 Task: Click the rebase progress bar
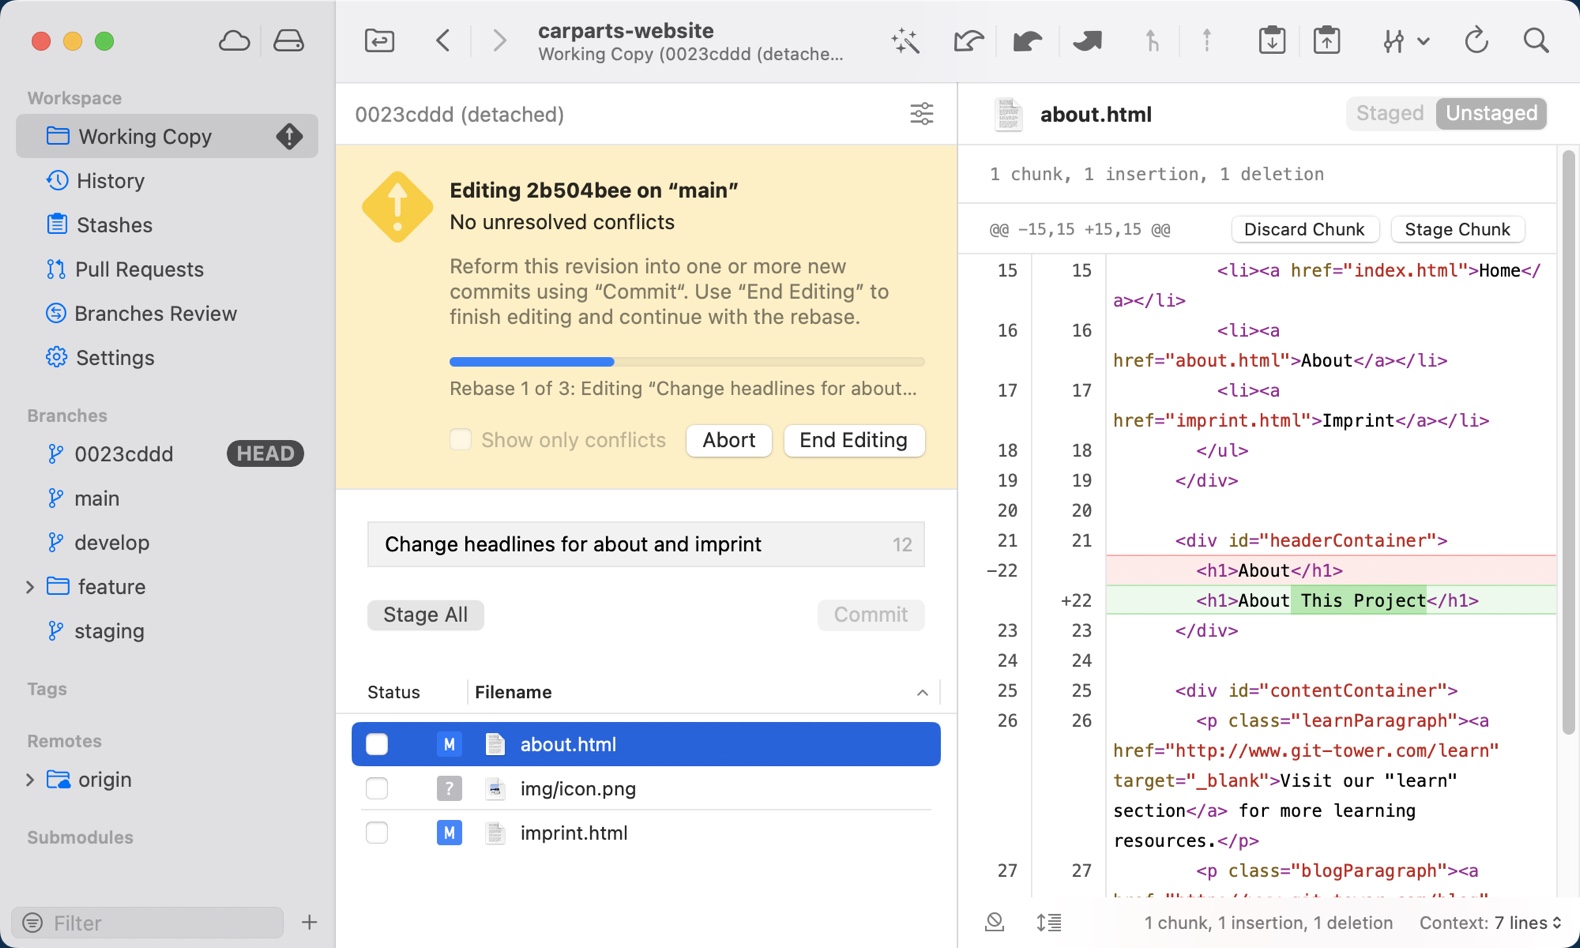click(x=686, y=362)
